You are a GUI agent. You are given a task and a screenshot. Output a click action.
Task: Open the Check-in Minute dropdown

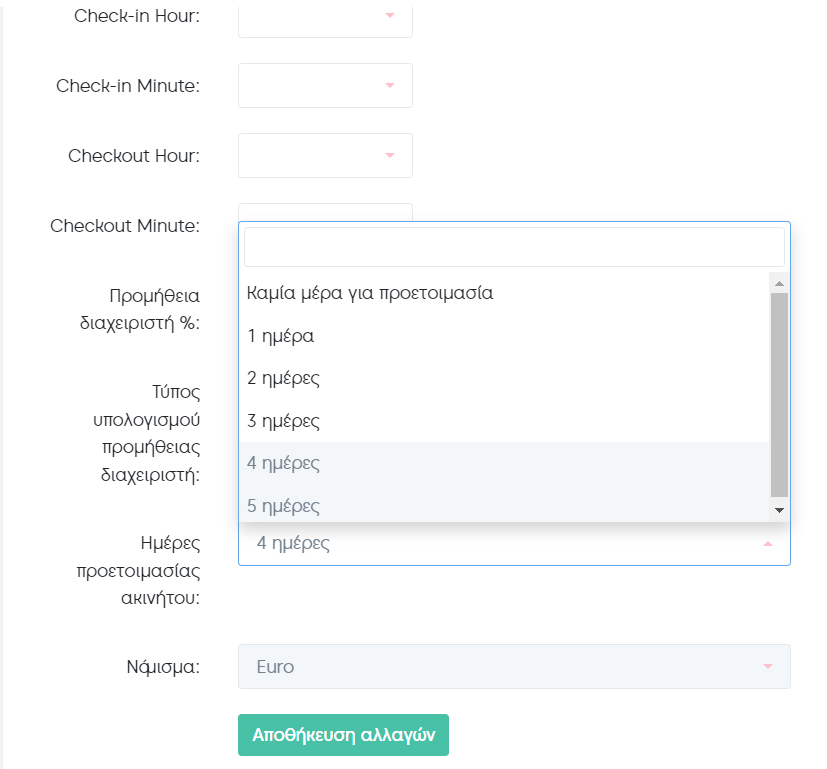[x=325, y=85]
